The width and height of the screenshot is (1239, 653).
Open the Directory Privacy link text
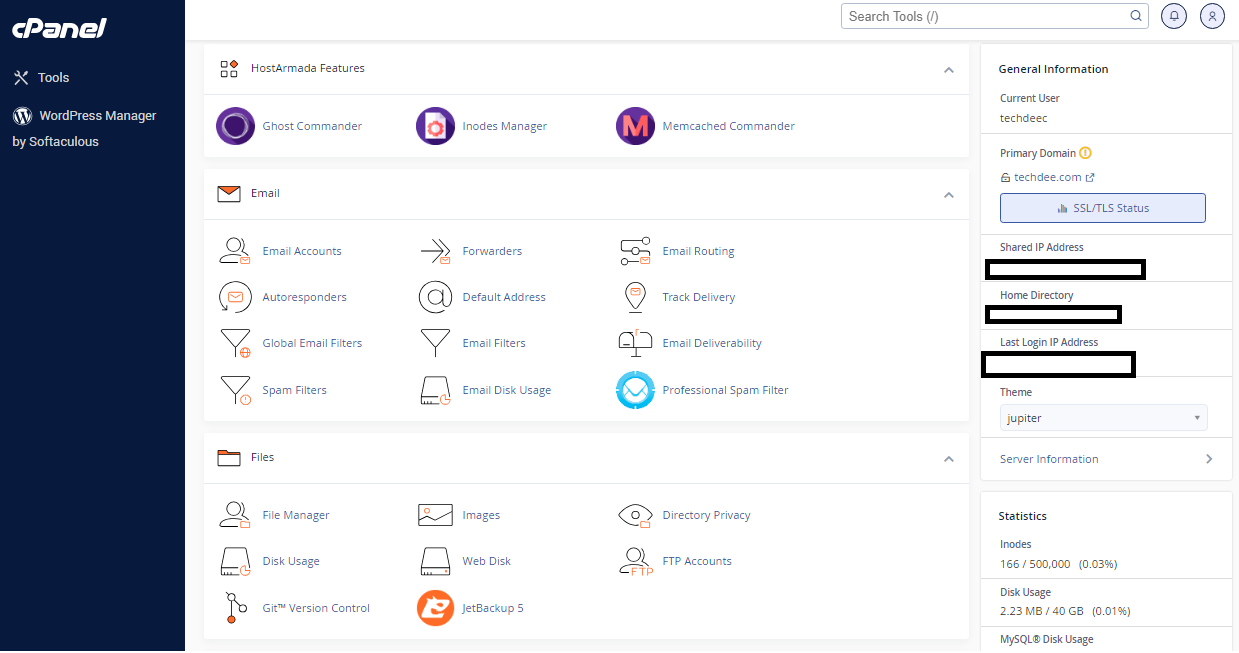707,515
